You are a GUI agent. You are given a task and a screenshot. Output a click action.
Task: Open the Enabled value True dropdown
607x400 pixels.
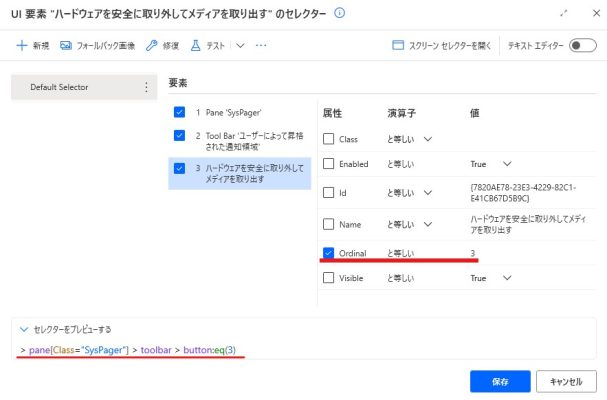[507, 163]
